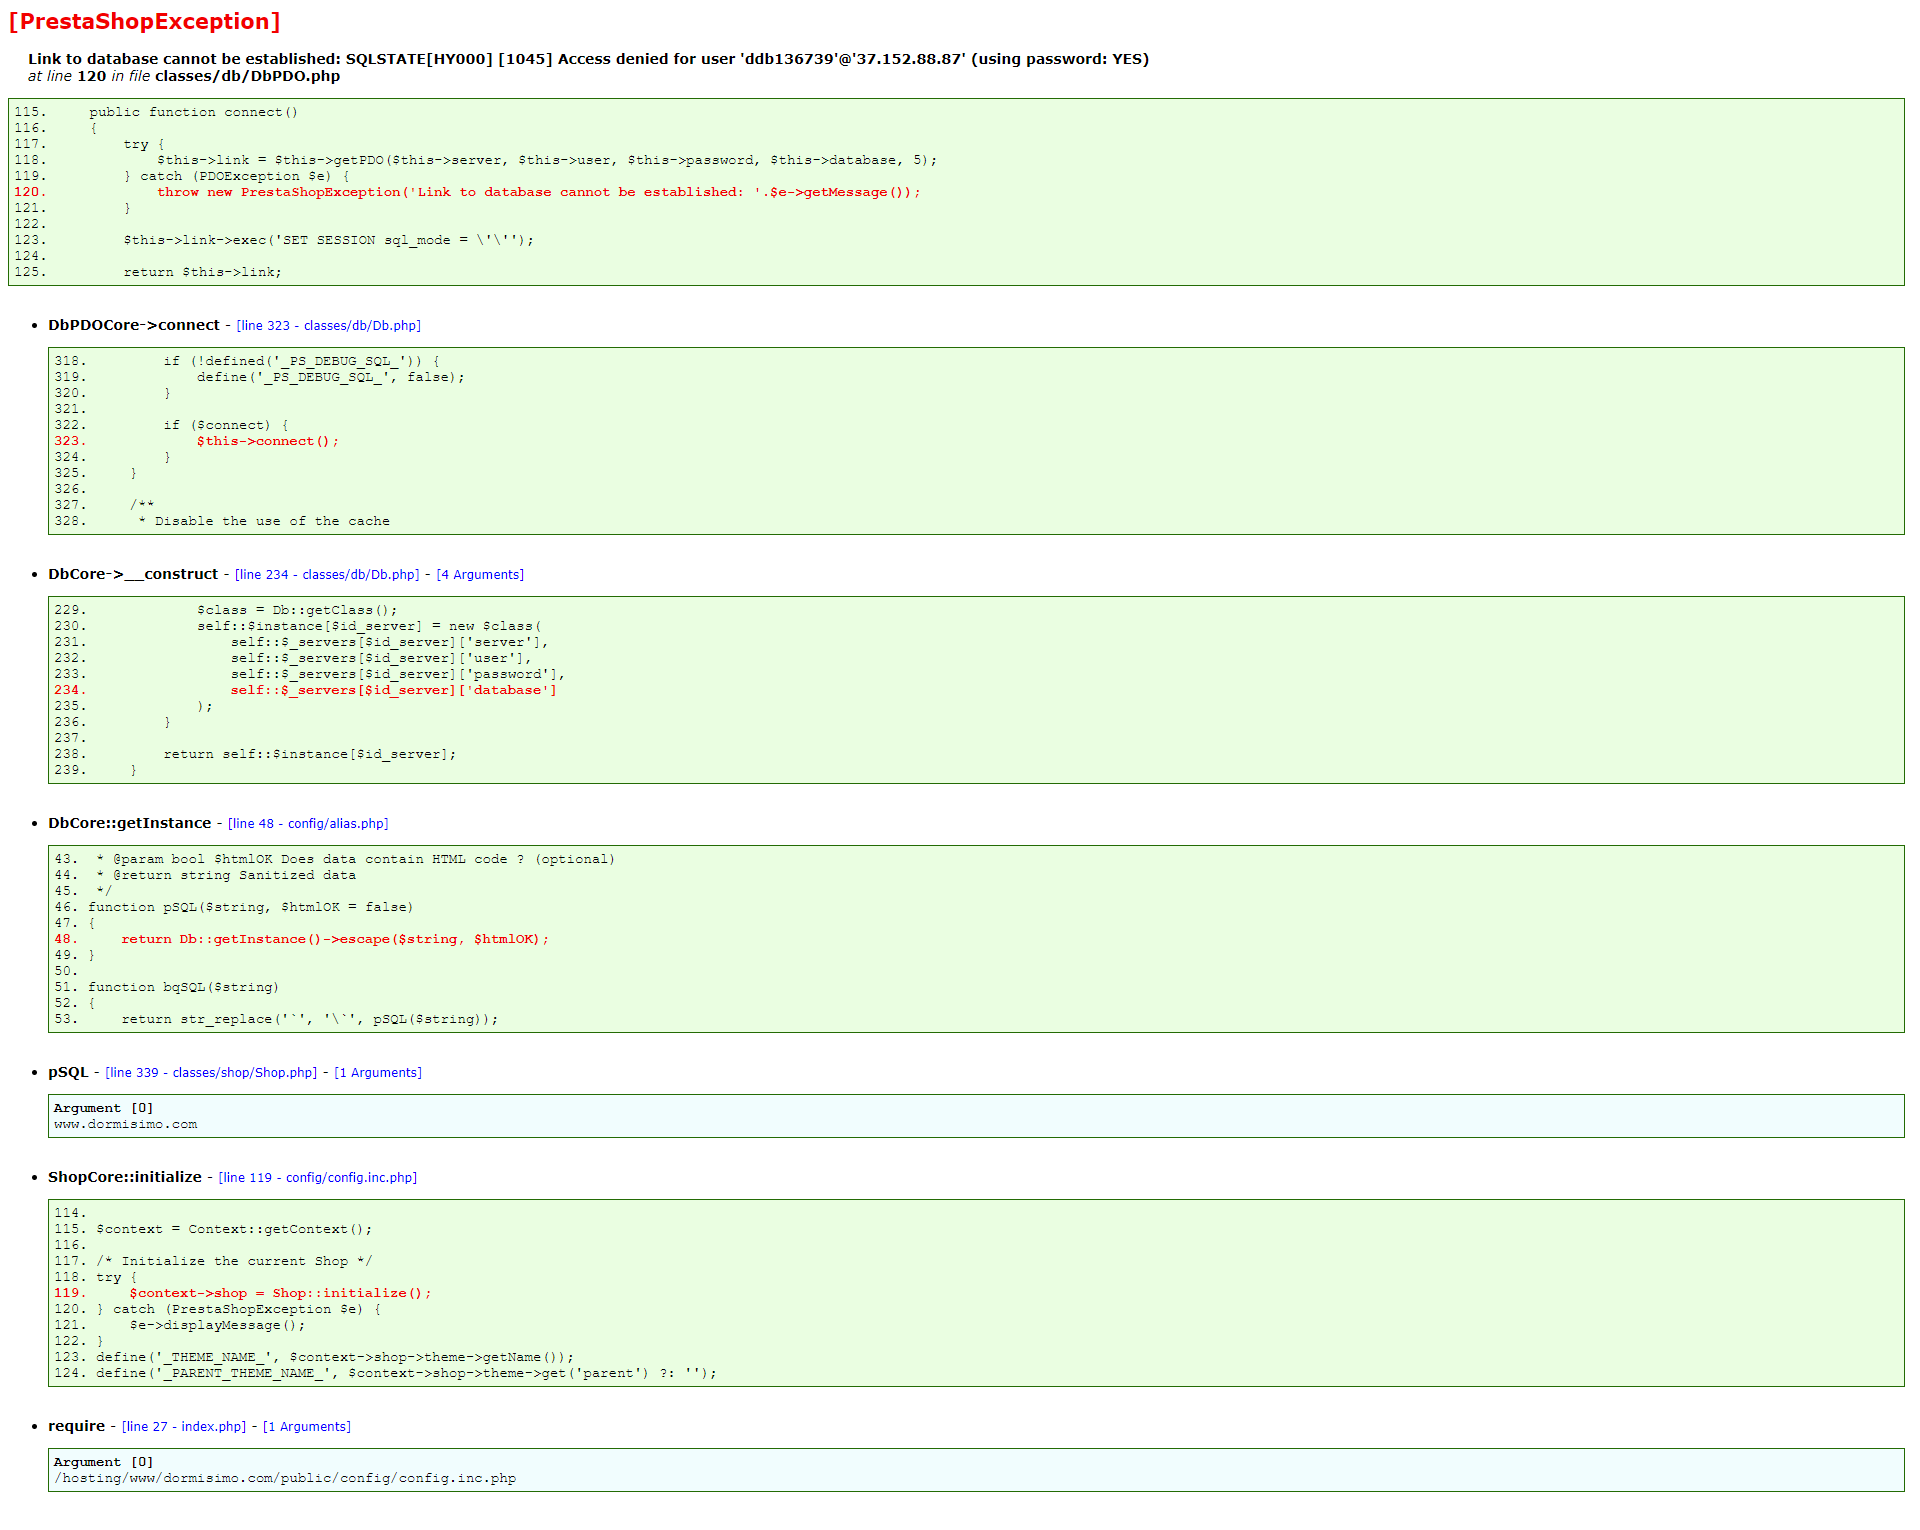Click the line 48 config/alias.php link
This screenshot has width=1920, height=1530.
308,824
